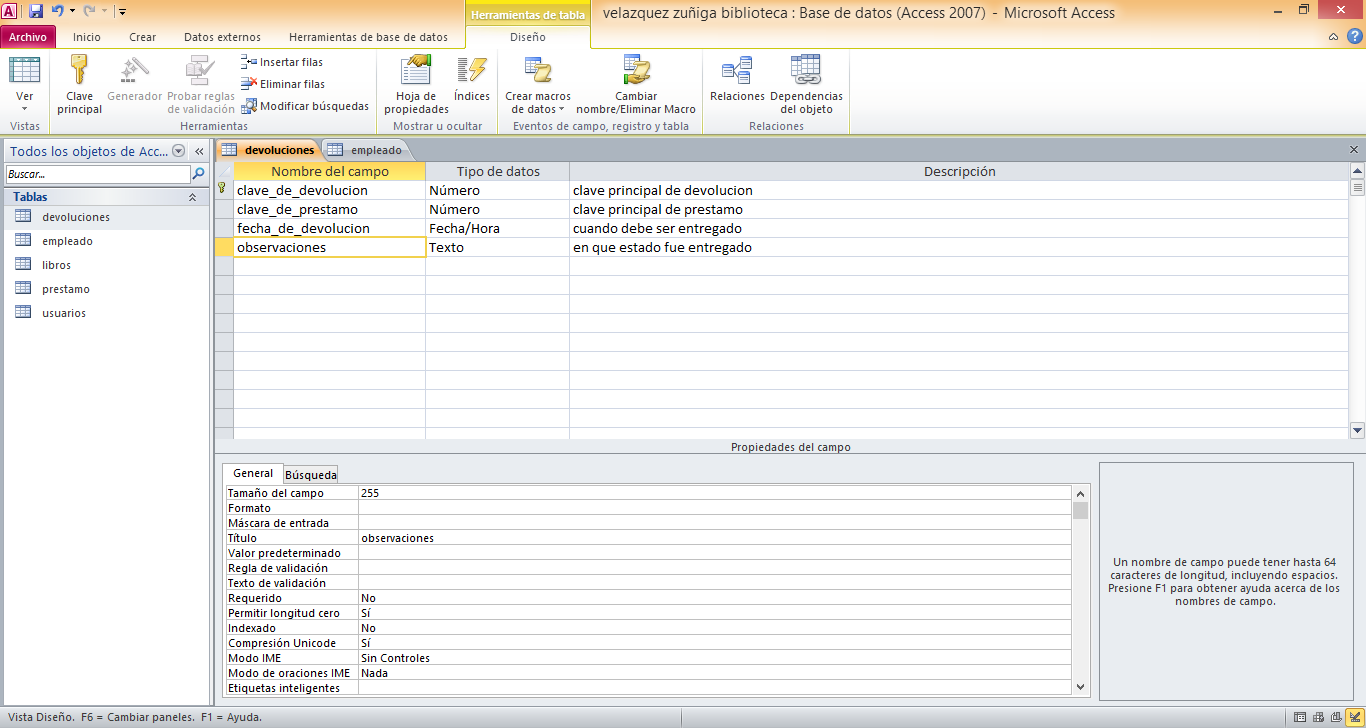1366x728 pixels.
Task: Open the Archivo tab
Action: click(28, 37)
